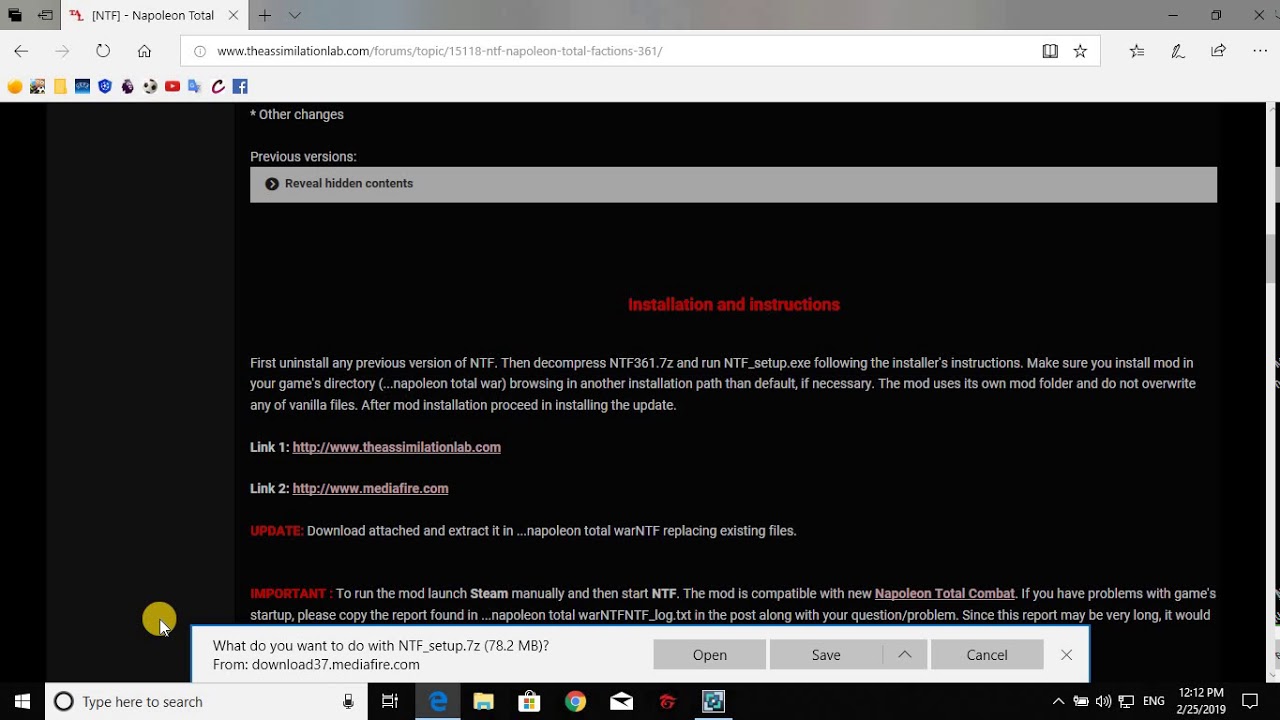
Task: Open the orange circle bookmark
Action: pyautogui.click(x=14, y=87)
